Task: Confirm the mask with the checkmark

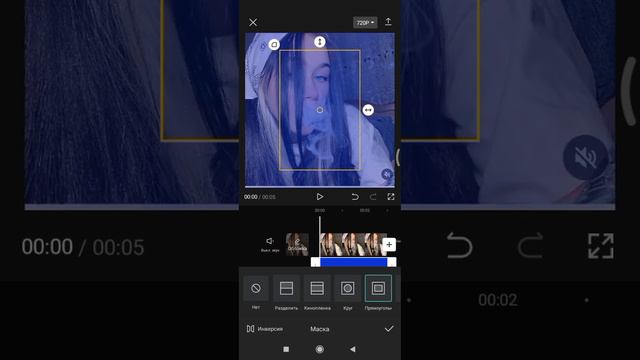Action: [x=389, y=329]
